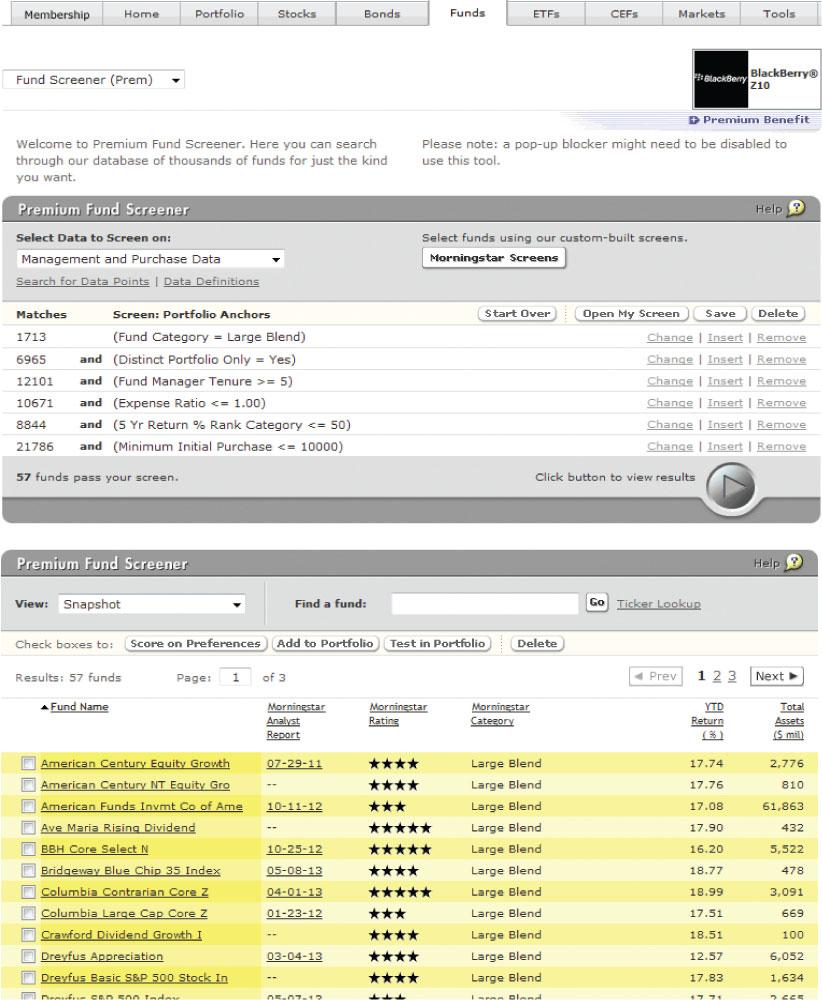Viewport: 822px width, 1000px height.
Task: Click the Morningstar Screens button
Action: 494,258
